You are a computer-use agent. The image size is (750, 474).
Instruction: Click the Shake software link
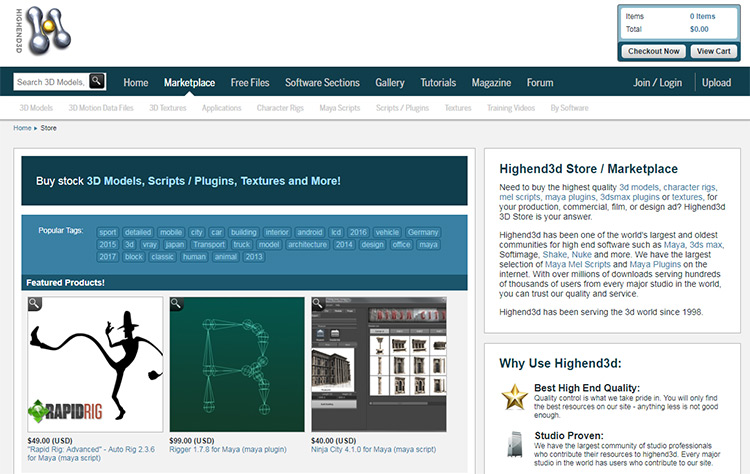(x=555, y=254)
